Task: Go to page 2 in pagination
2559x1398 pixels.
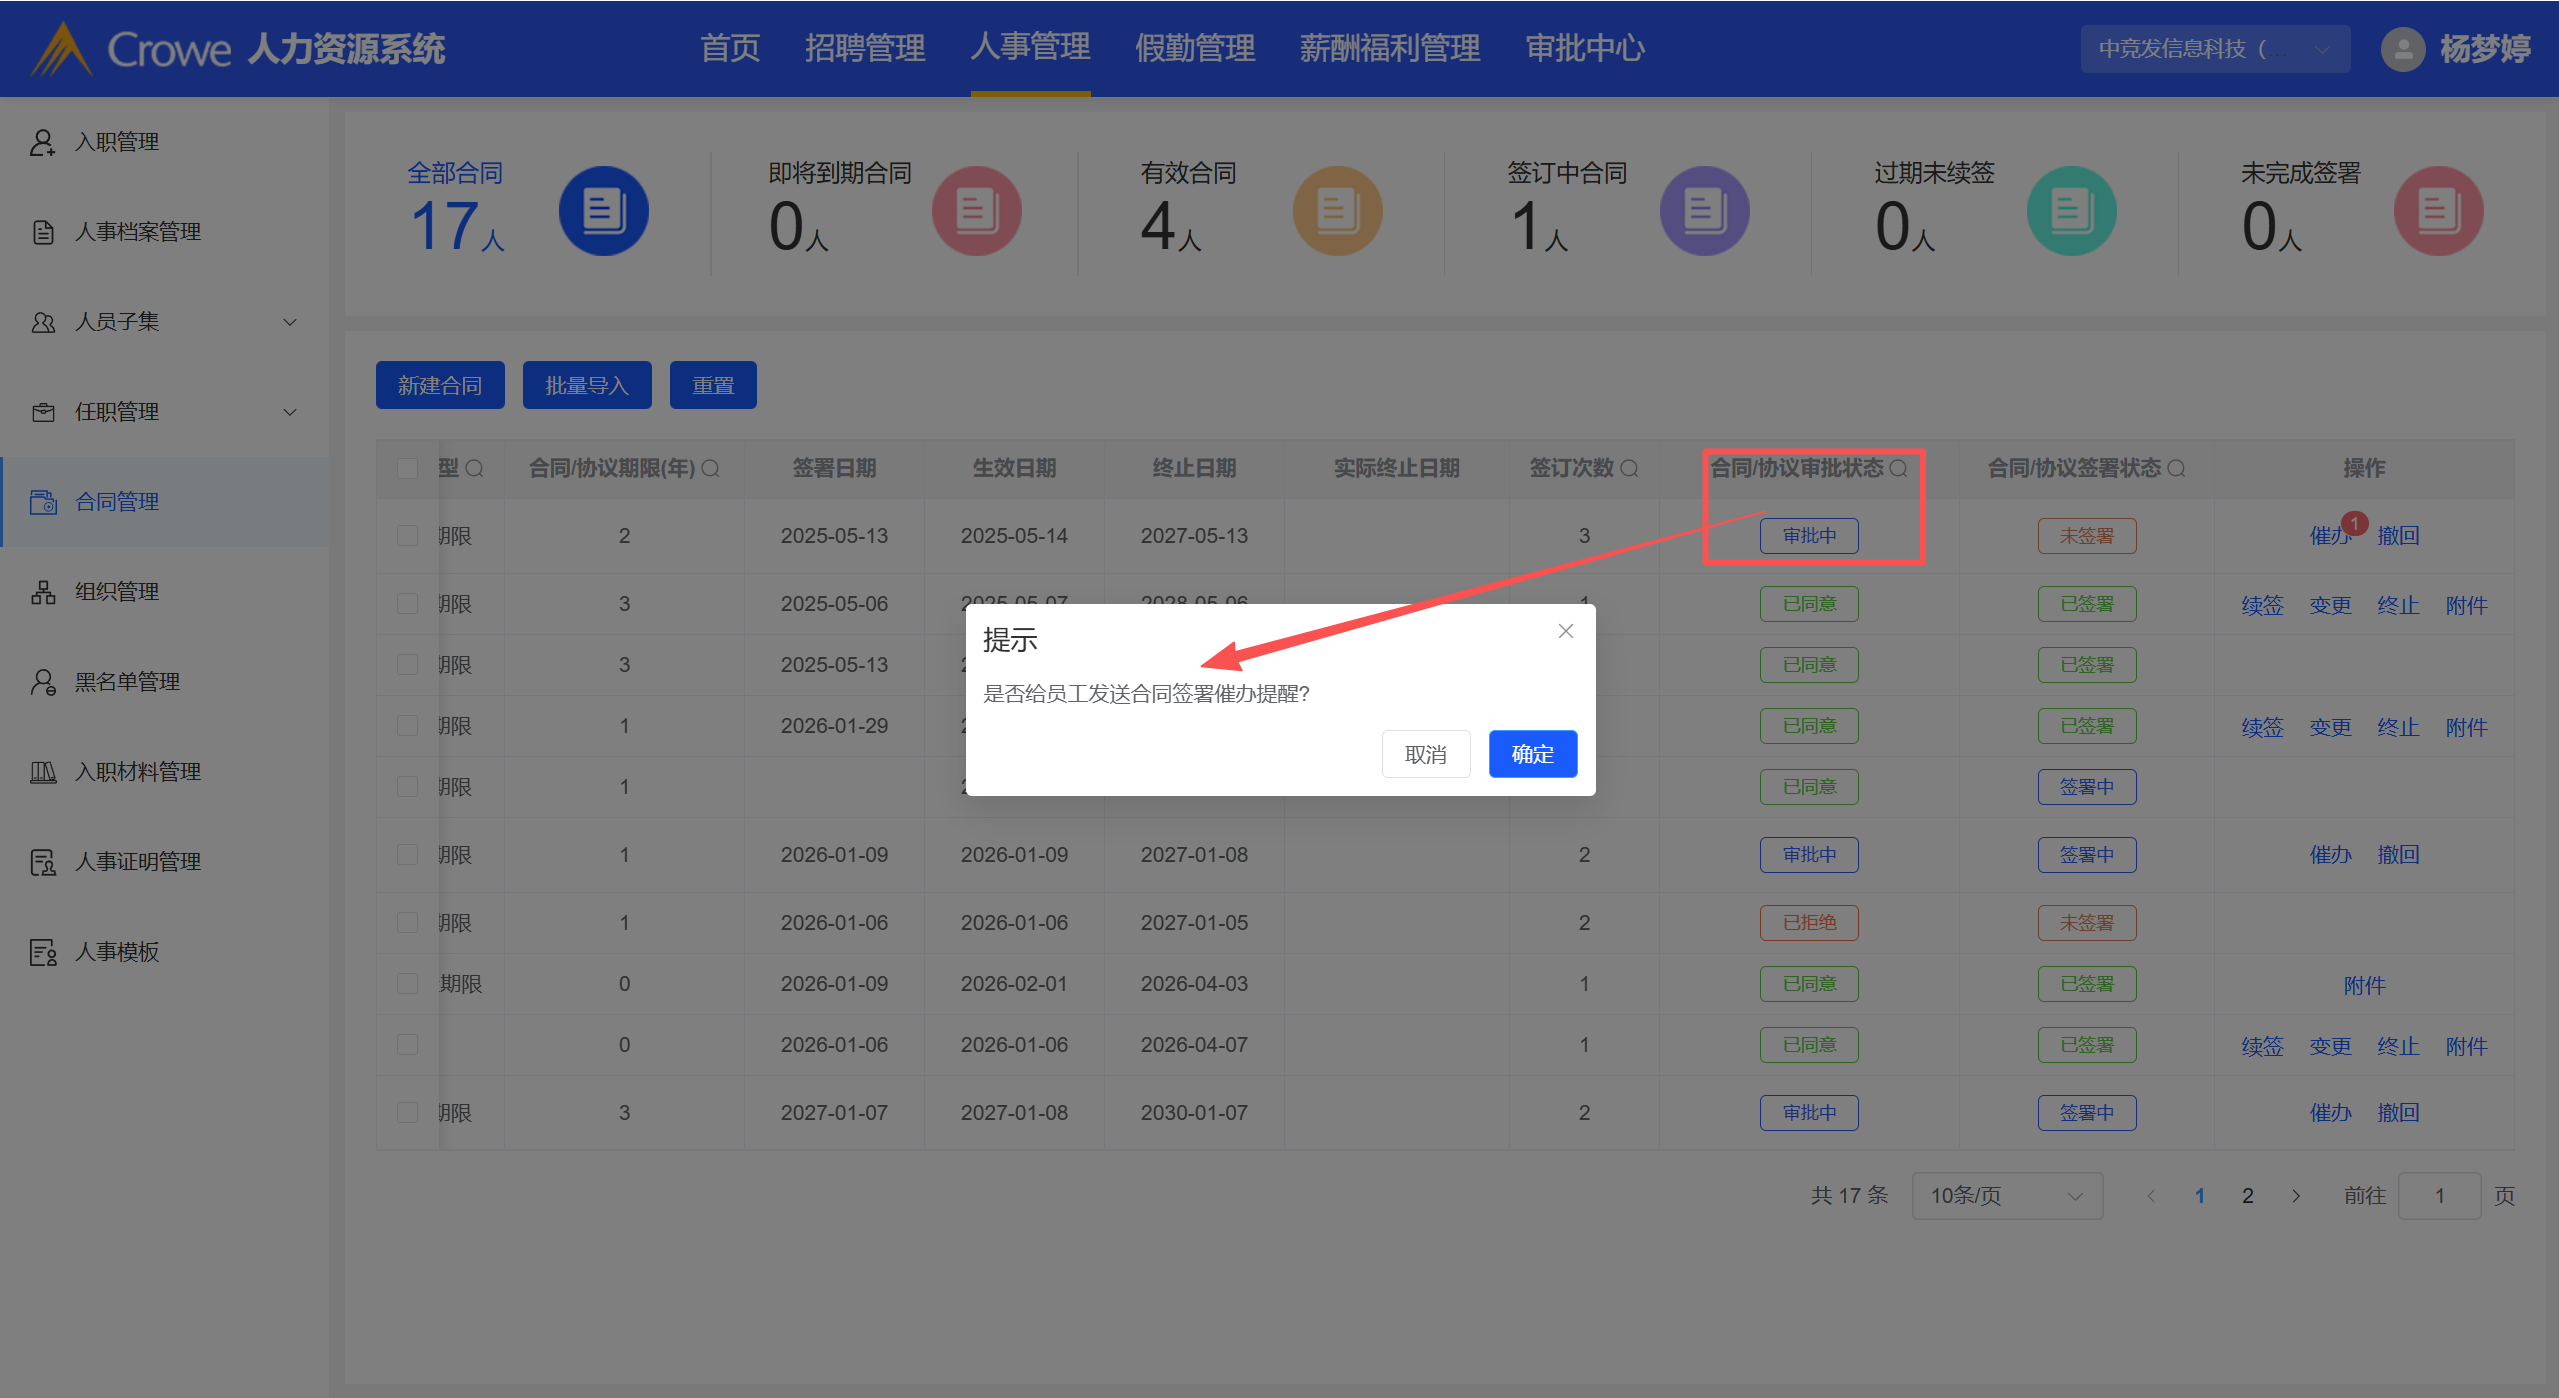Action: click(2248, 1196)
